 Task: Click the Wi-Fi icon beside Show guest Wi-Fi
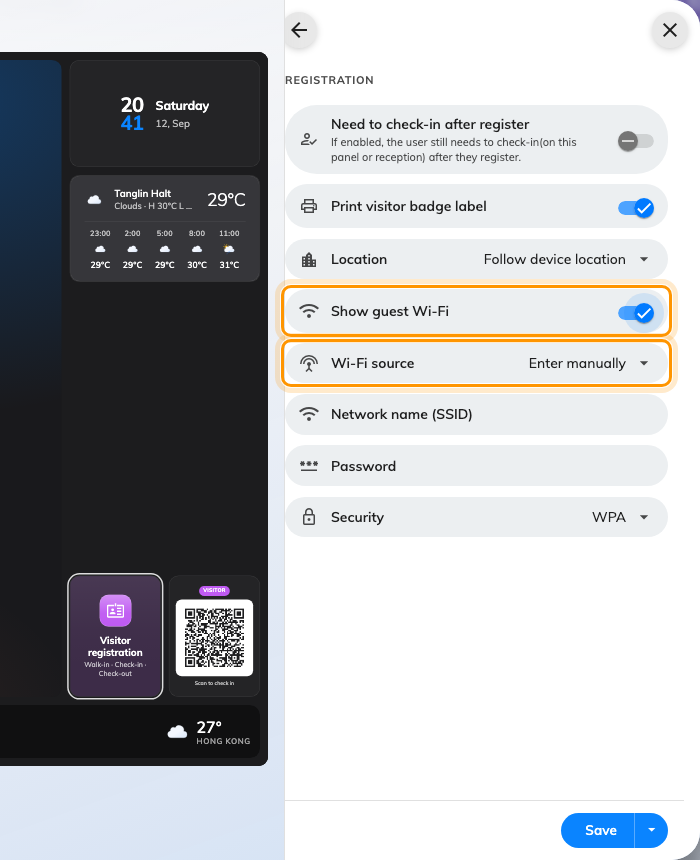tap(309, 312)
